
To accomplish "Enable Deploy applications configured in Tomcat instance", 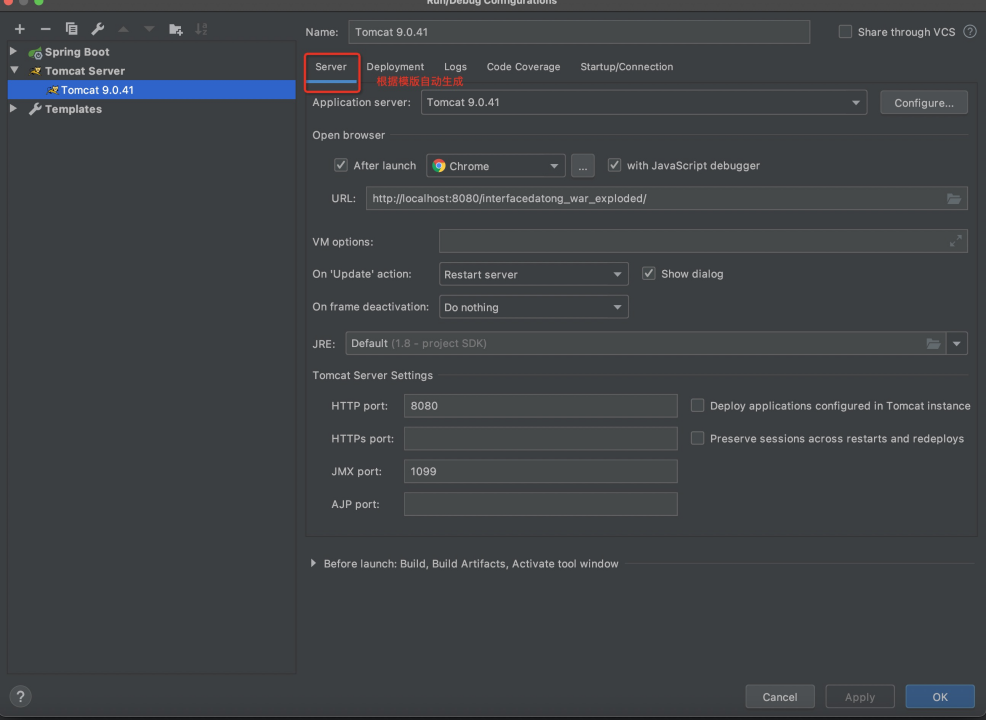I will pos(697,405).
